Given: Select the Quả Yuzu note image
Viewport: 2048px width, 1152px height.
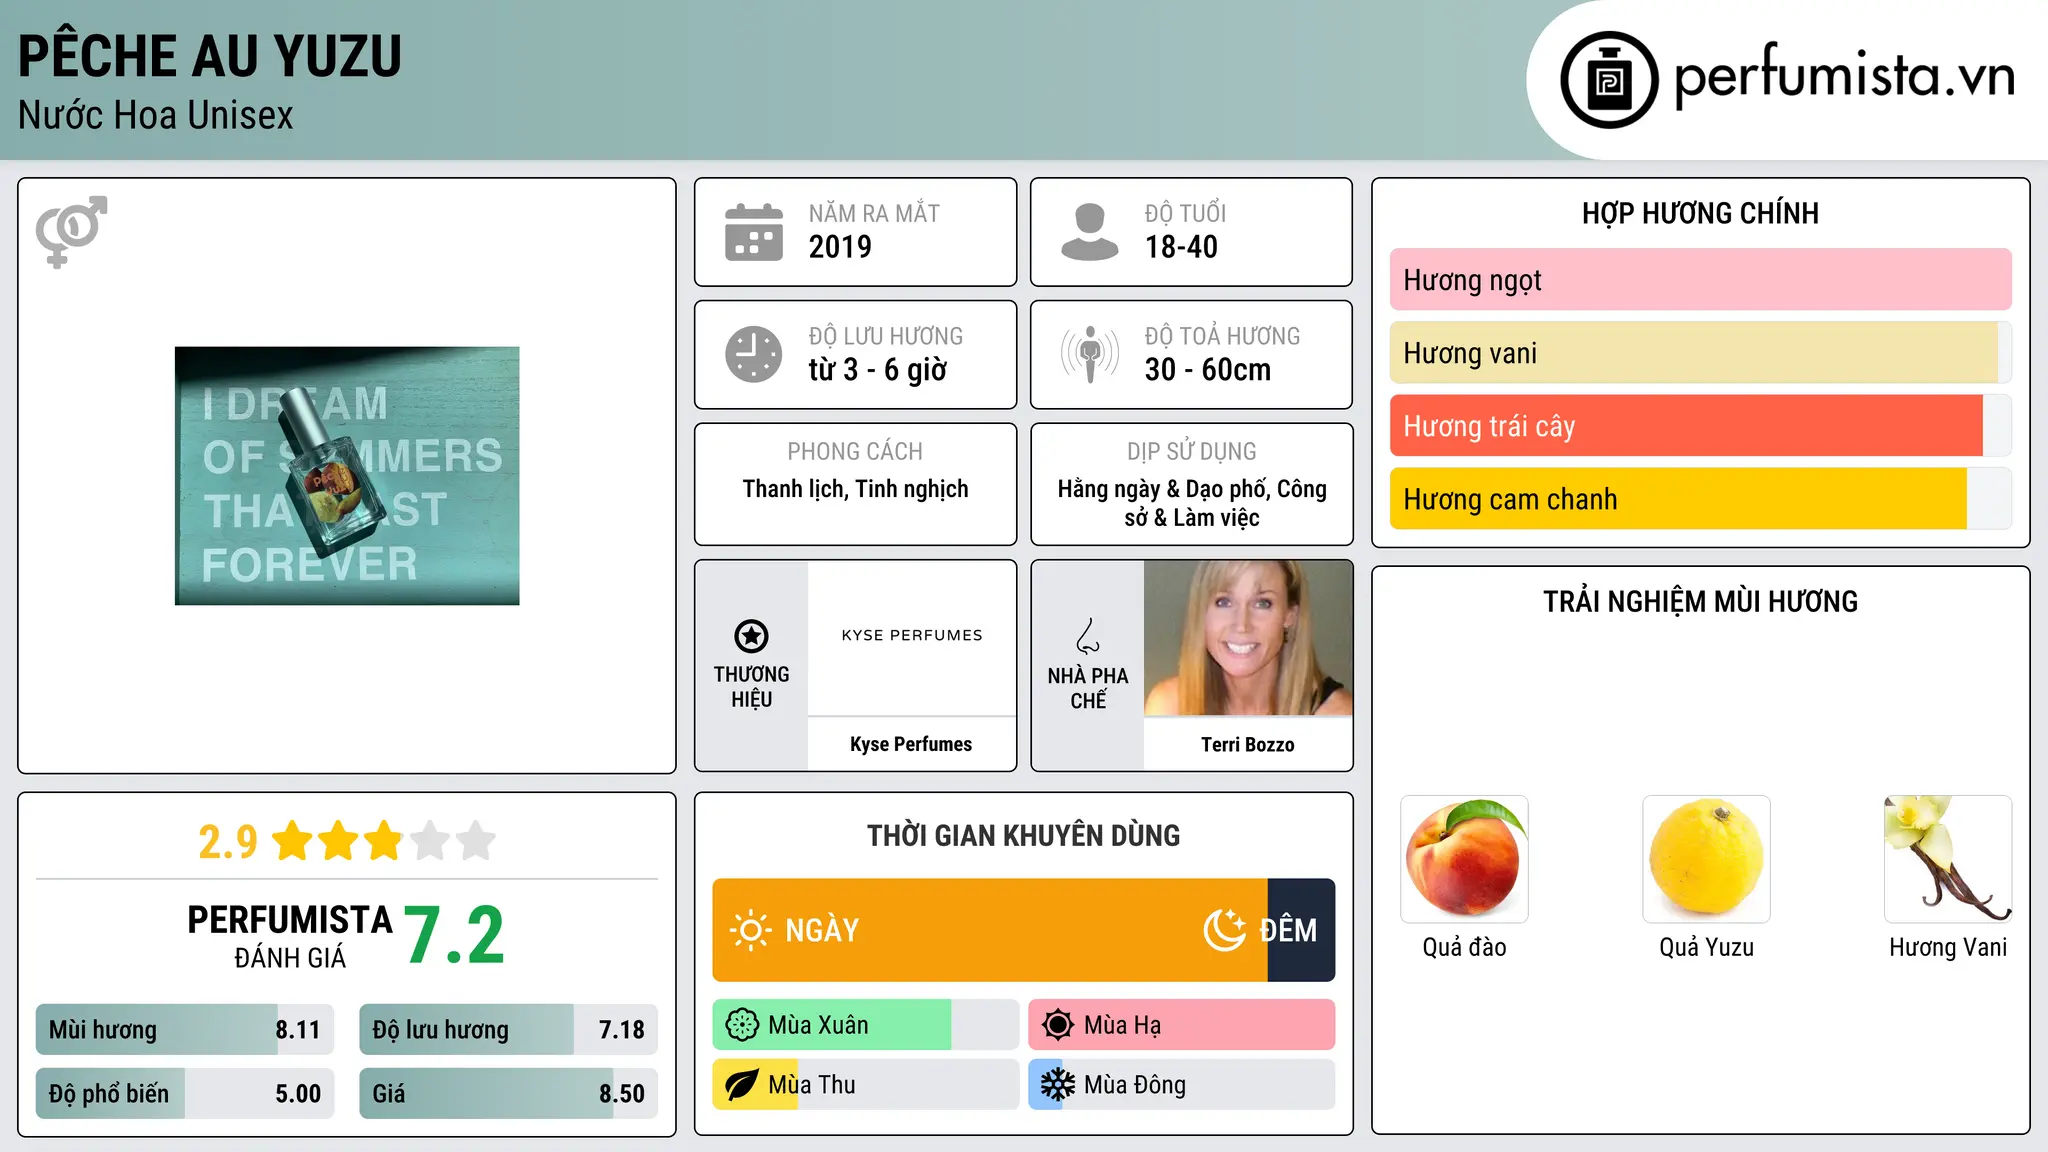Looking at the screenshot, I should click(x=1706, y=859).
